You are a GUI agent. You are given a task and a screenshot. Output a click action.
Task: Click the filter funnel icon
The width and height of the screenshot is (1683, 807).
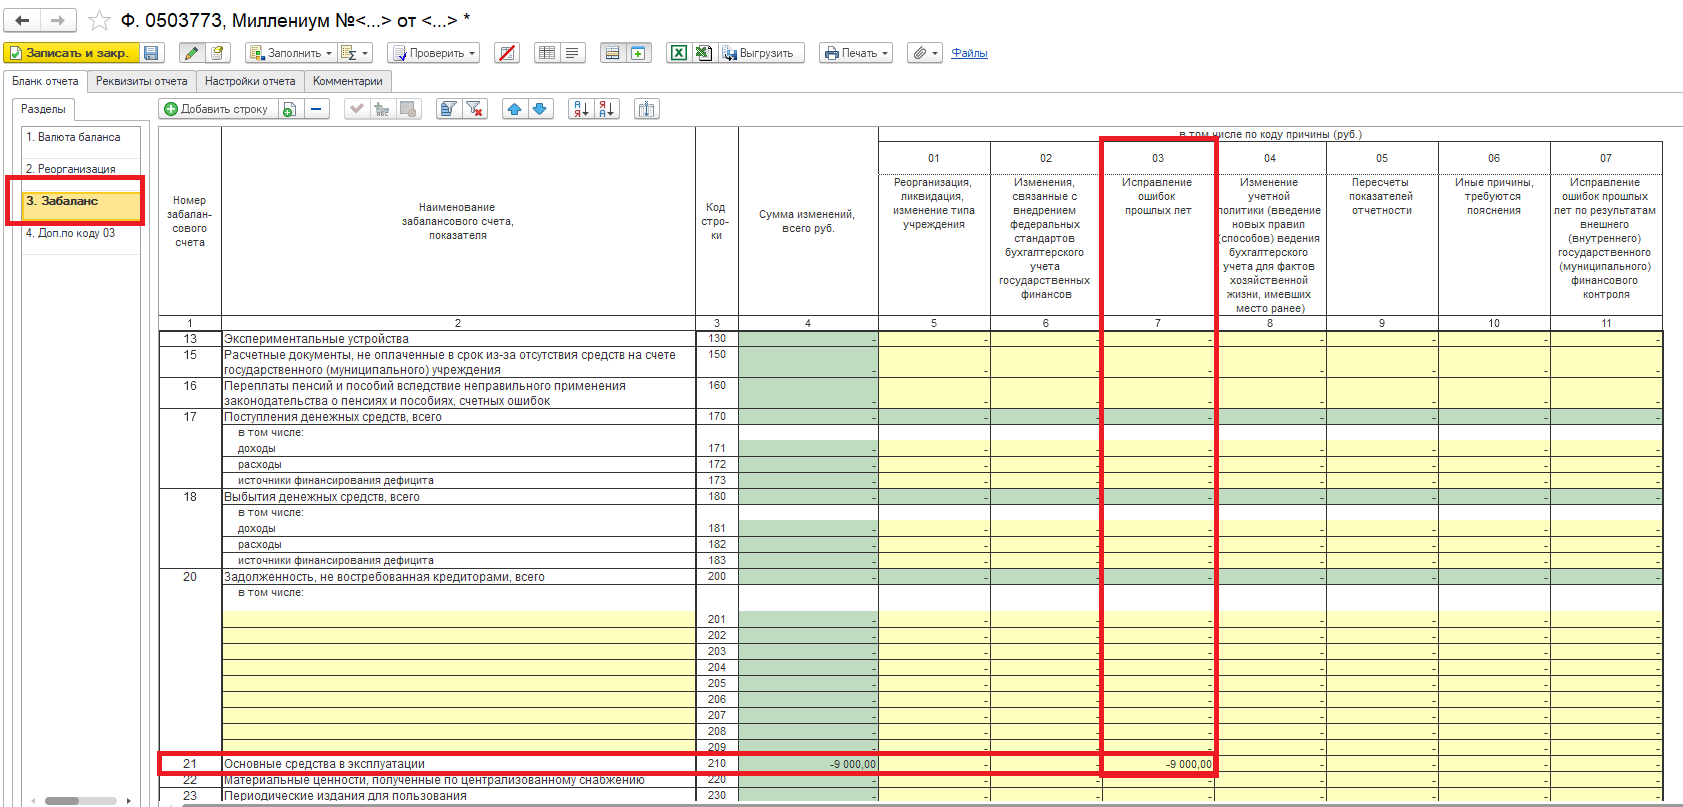(x=449, y=109)
